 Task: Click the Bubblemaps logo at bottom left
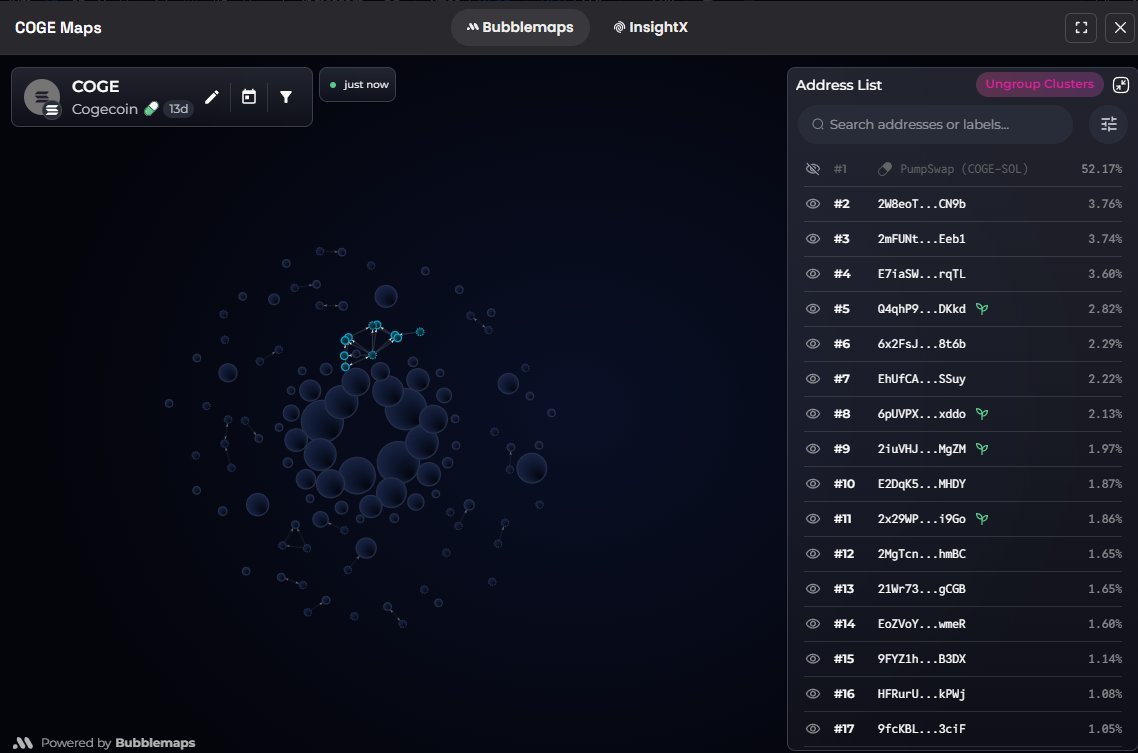[22, 743]
